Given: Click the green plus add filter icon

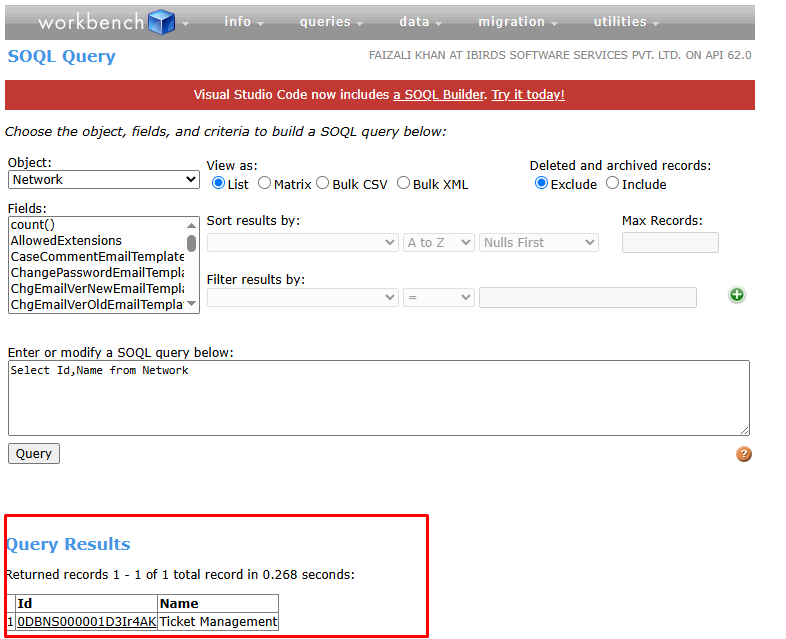Looking at the screenshot, I should [x=737, y=295].
